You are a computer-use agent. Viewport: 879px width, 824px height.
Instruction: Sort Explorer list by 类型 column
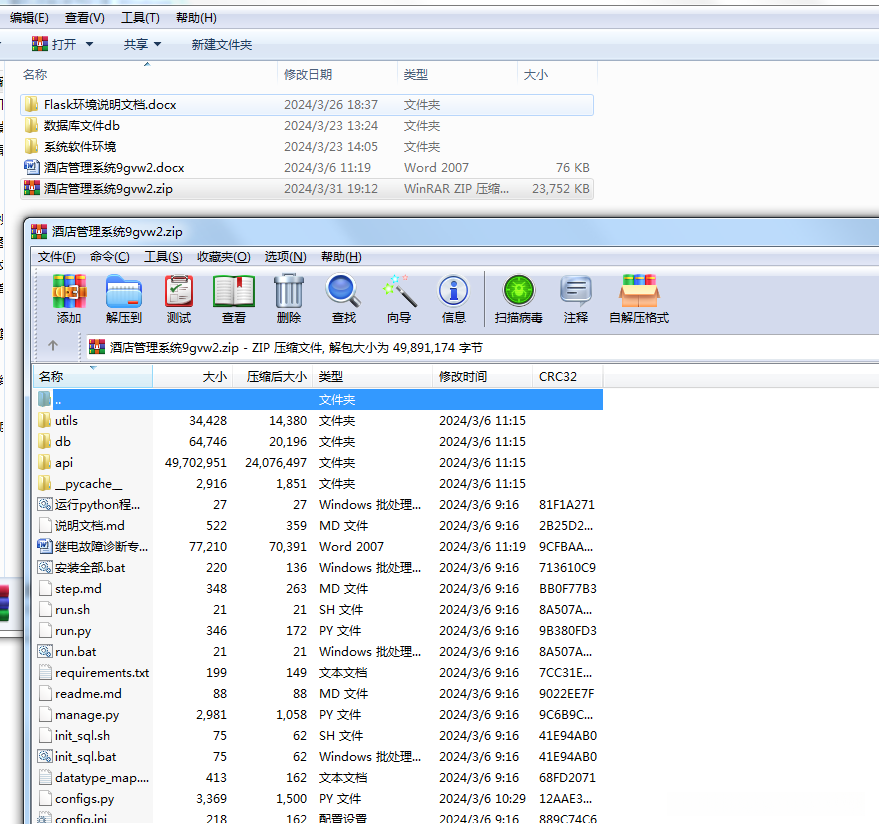(x=457, y=75)
